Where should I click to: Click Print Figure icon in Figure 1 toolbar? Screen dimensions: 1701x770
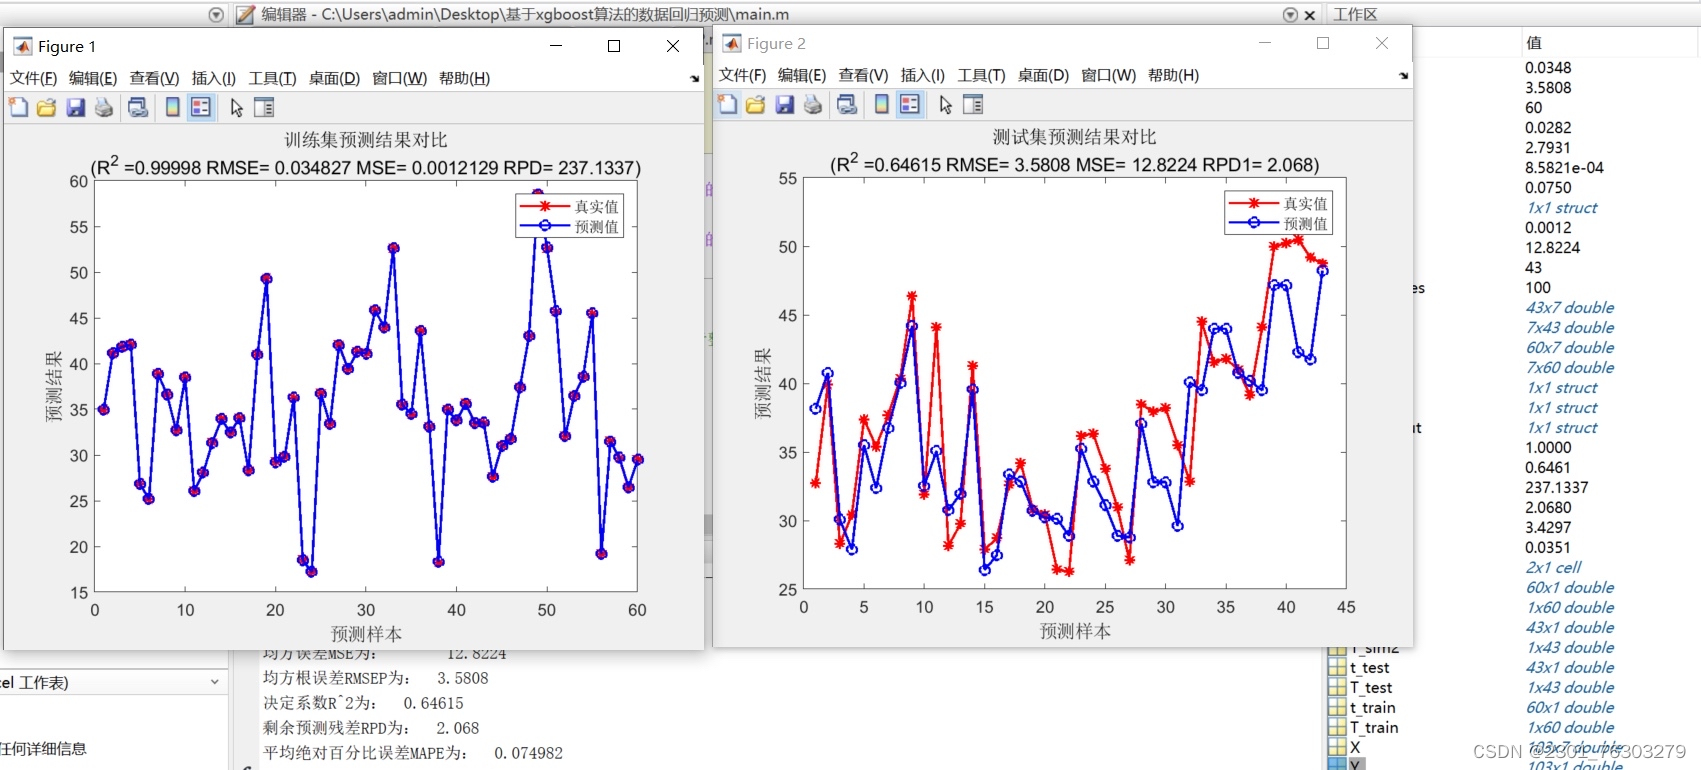103,107
